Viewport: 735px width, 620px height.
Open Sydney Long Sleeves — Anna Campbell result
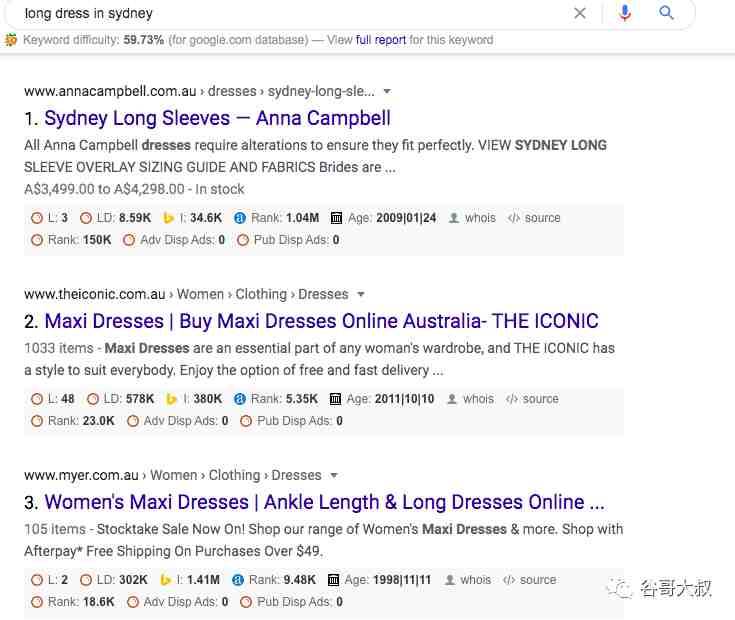coord(217,118)
